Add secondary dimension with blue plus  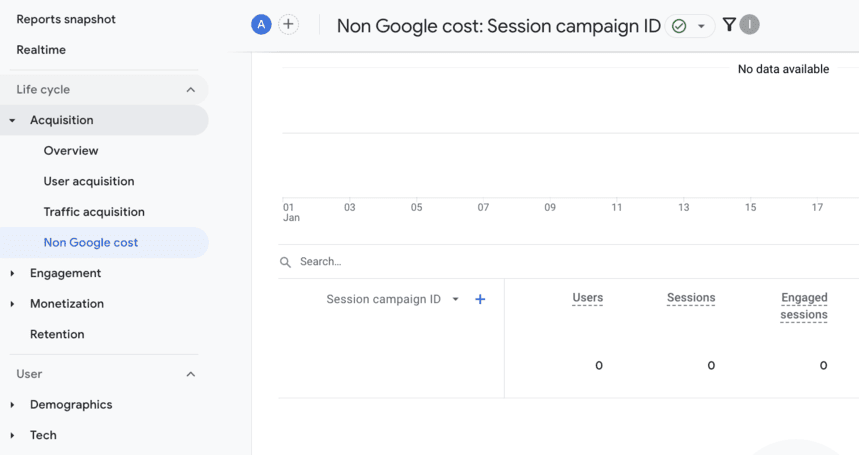480,299
